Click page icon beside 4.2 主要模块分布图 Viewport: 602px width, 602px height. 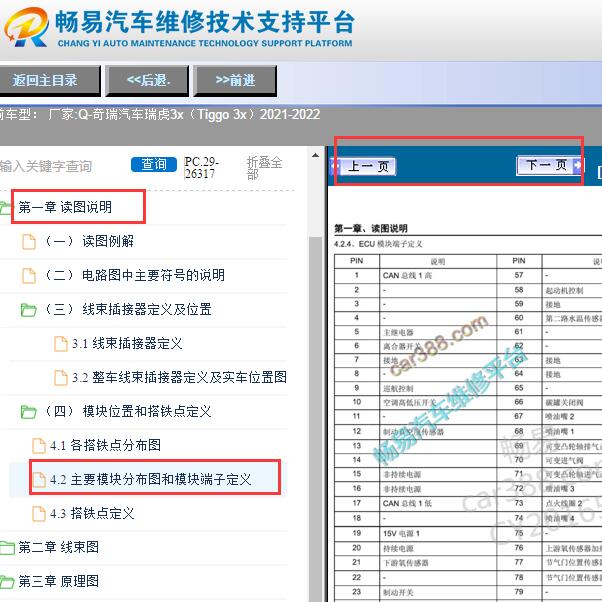(x=39, y=480)
